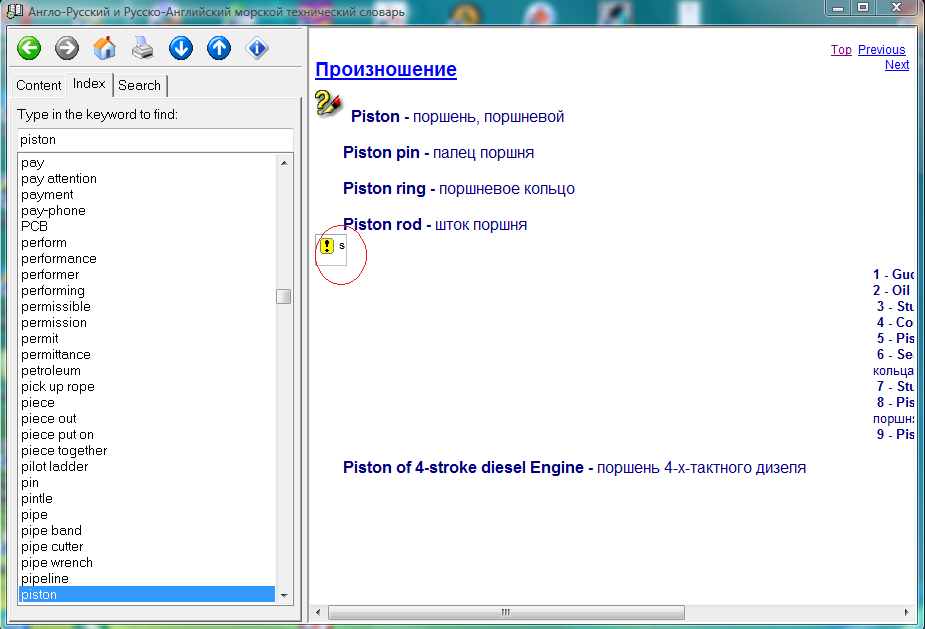This screenshot has width=925, height=629.
Task: Click index list scroll-up arrow
Action: pyautogui.click(x=284, y=163)
